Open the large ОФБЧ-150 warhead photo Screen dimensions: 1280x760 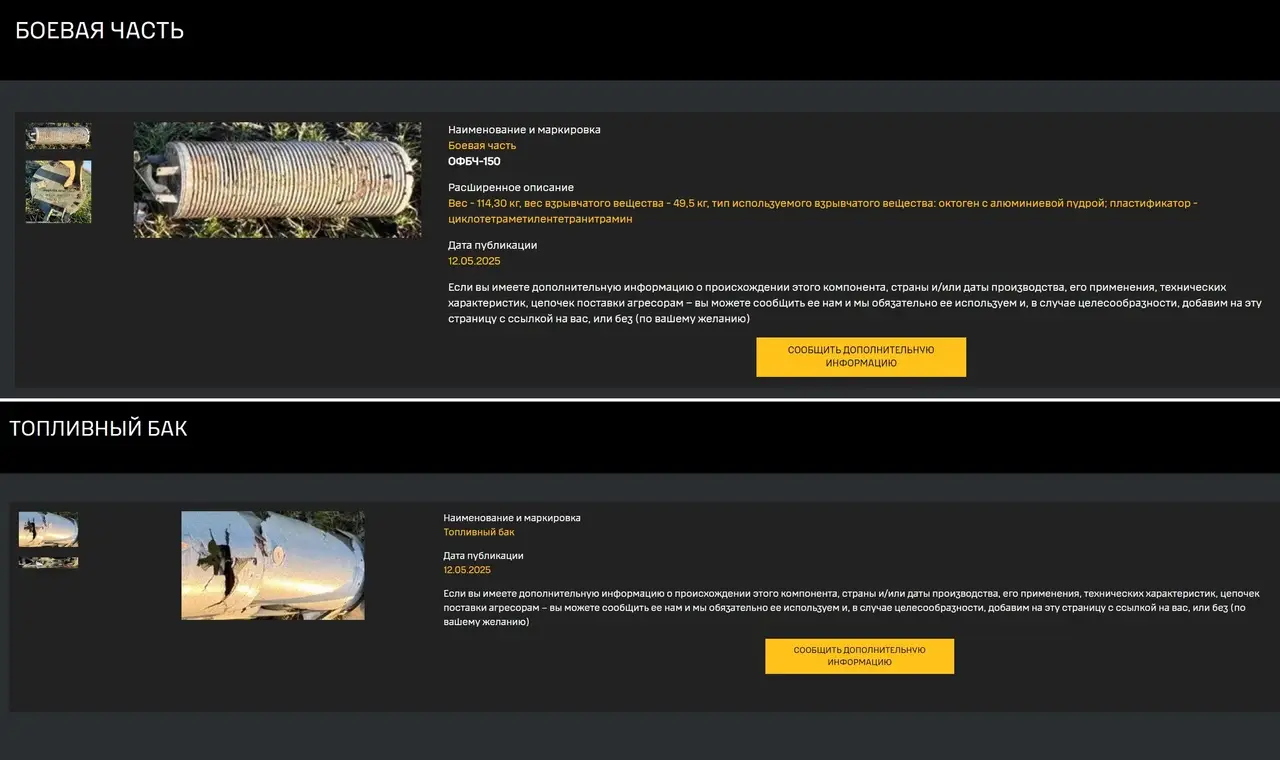tap(277, 180)
